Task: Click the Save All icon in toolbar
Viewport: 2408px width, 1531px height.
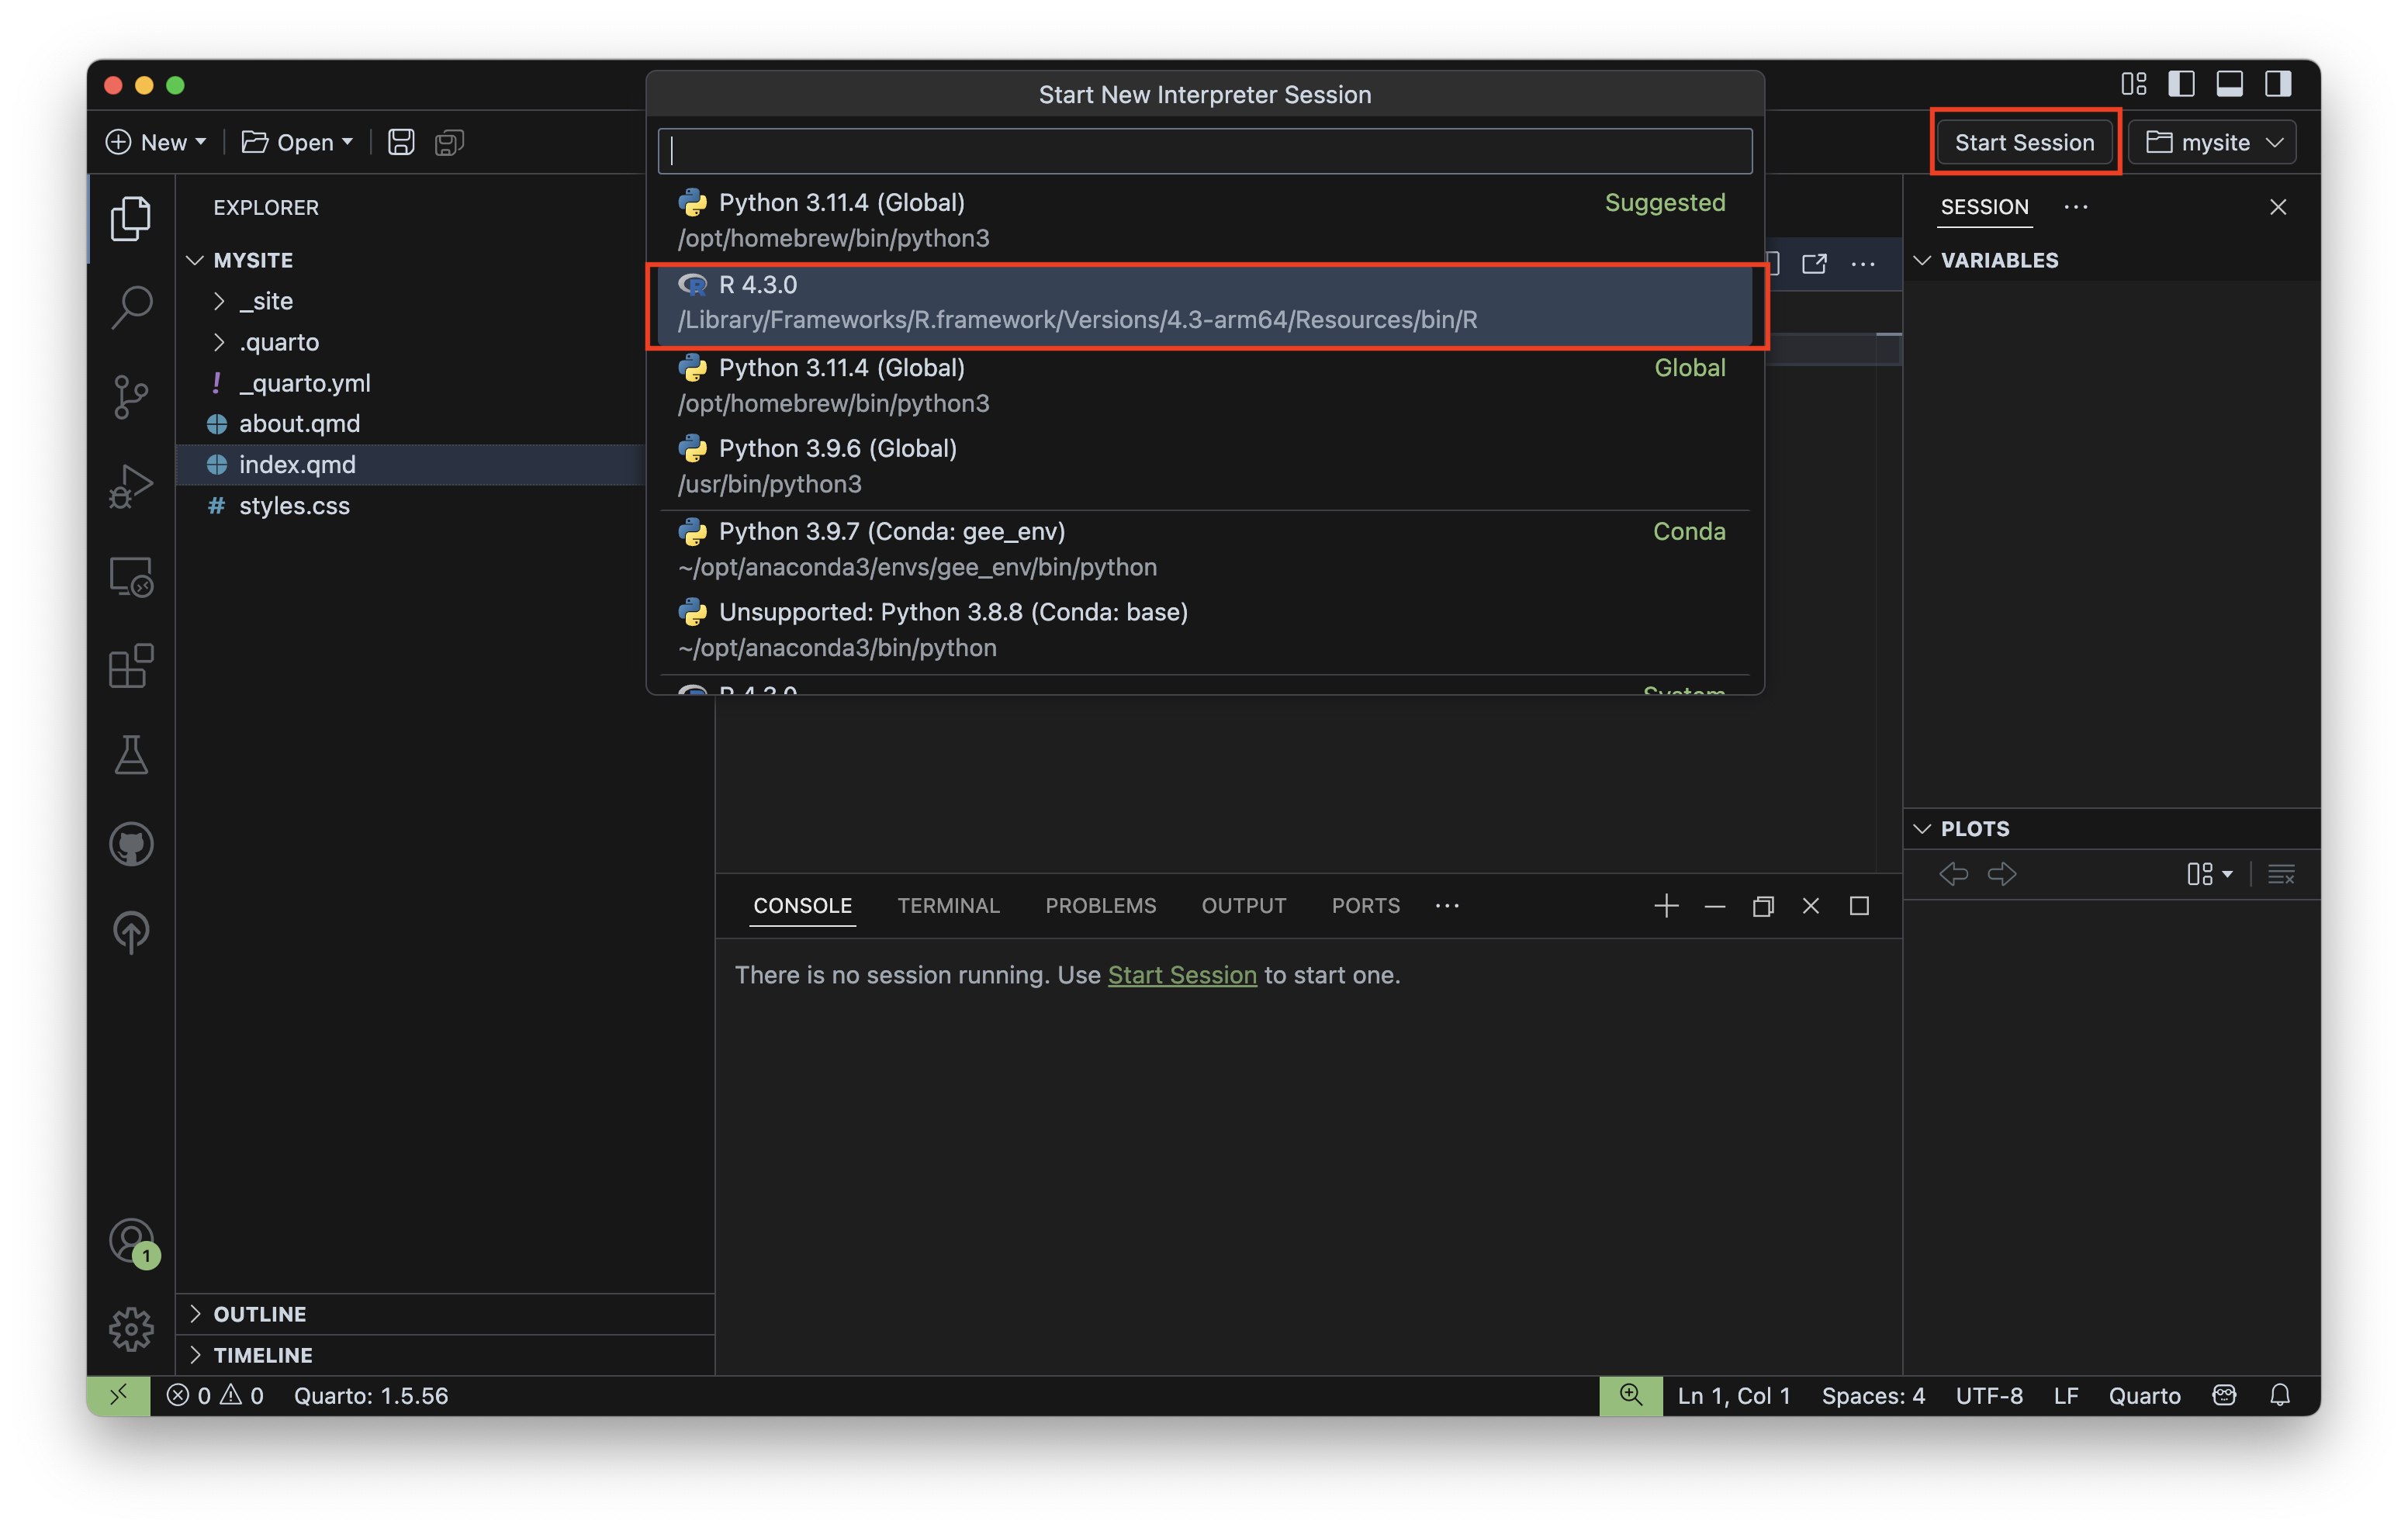Action: pos(449,142)
